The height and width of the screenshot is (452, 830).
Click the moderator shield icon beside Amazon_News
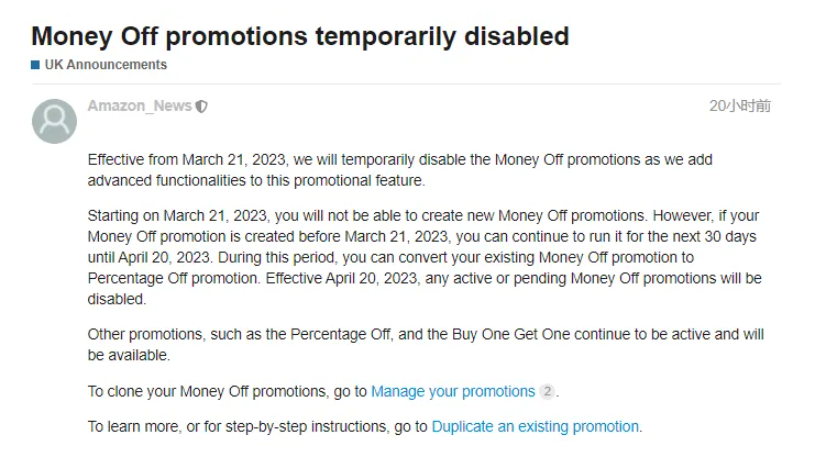tap(202, 106)
